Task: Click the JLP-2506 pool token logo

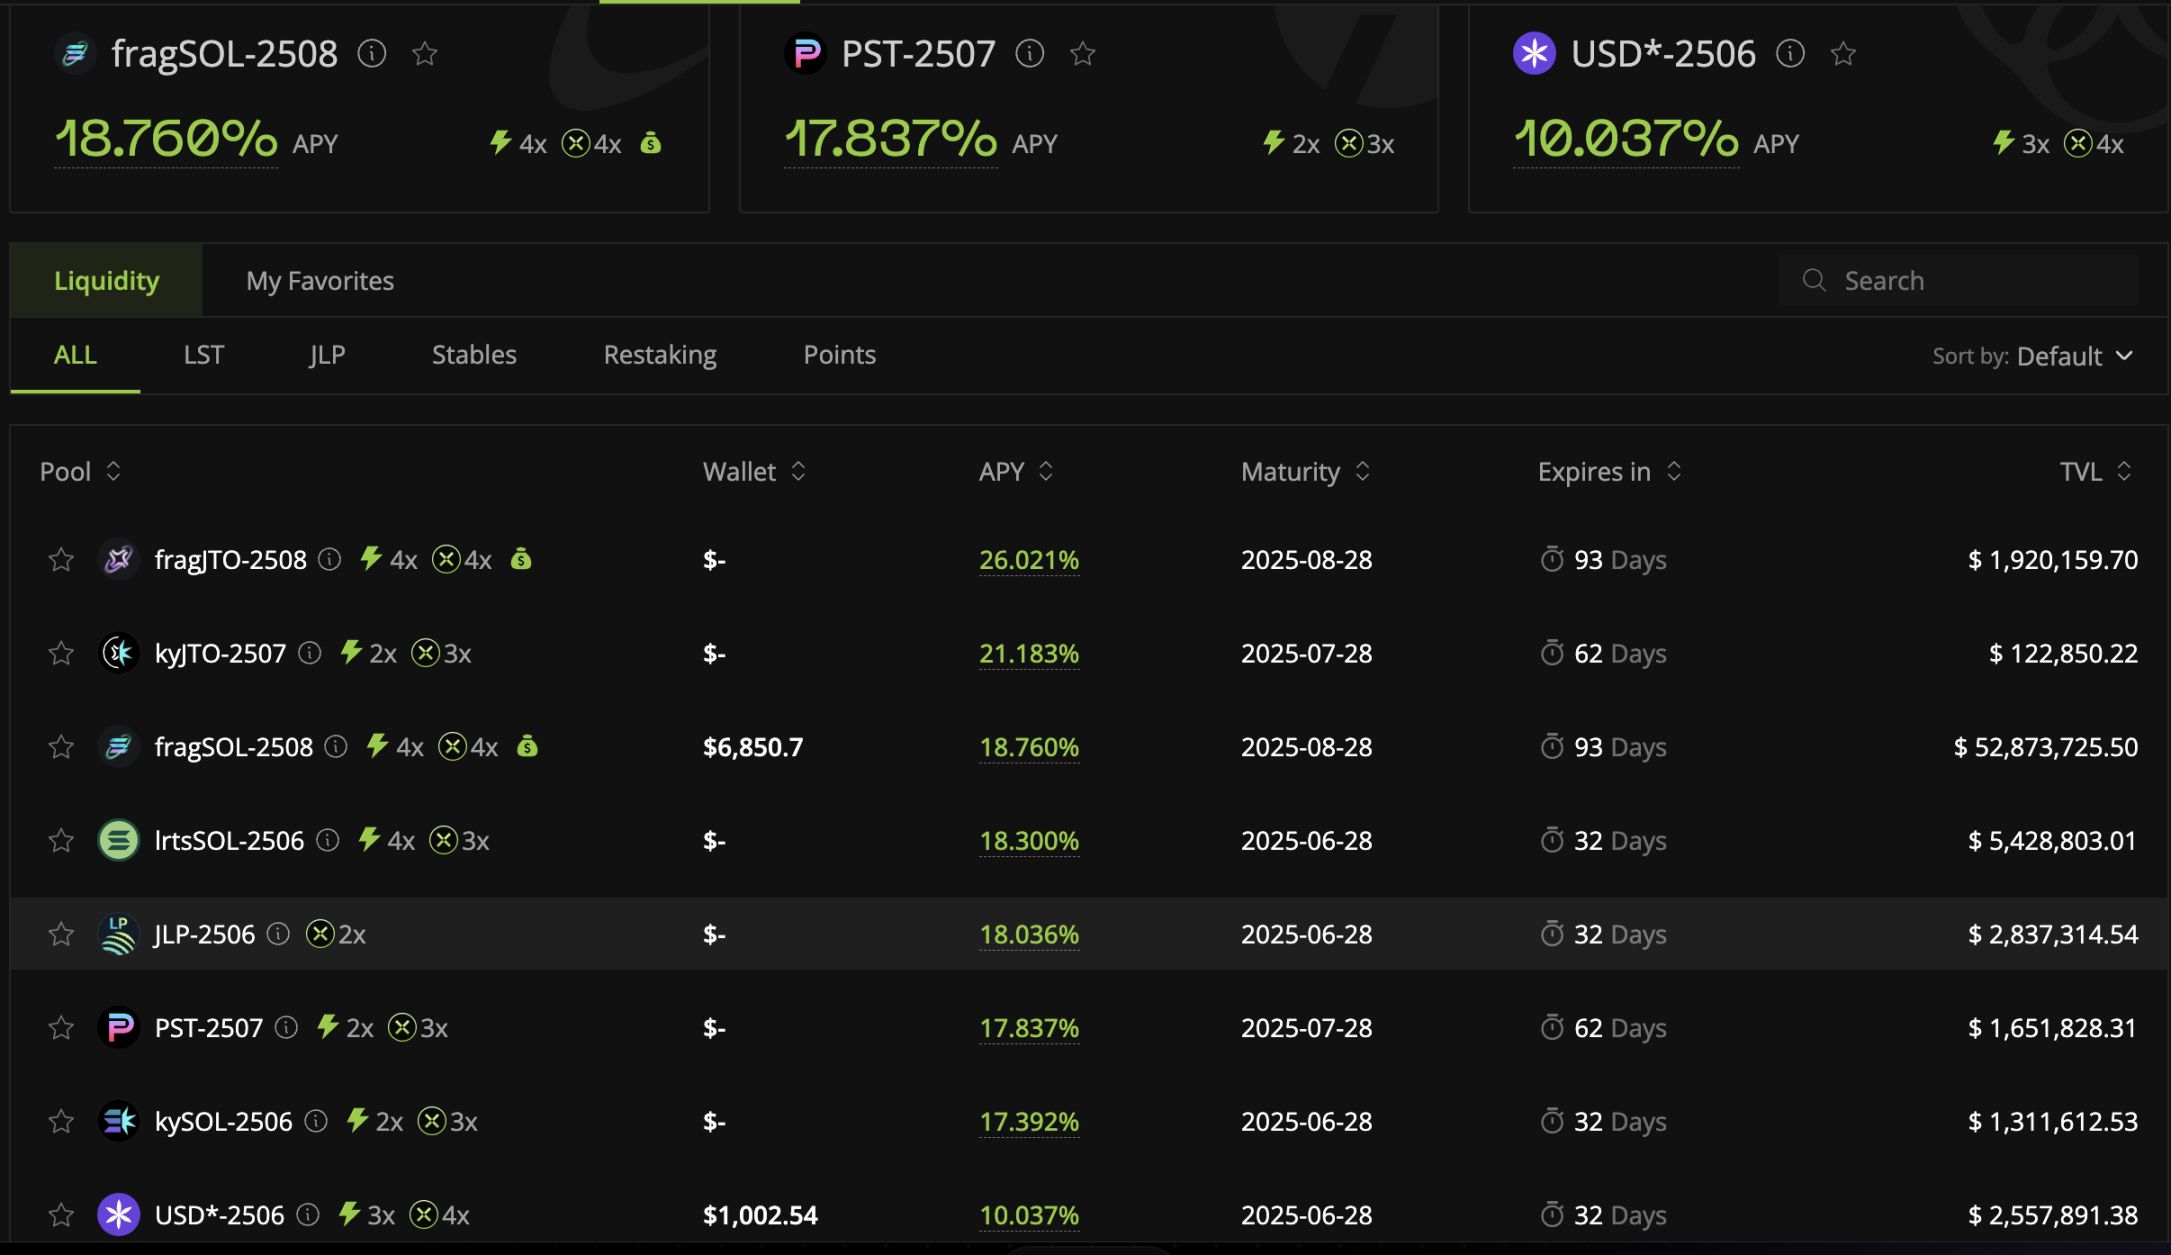Action: click(118, 934)
